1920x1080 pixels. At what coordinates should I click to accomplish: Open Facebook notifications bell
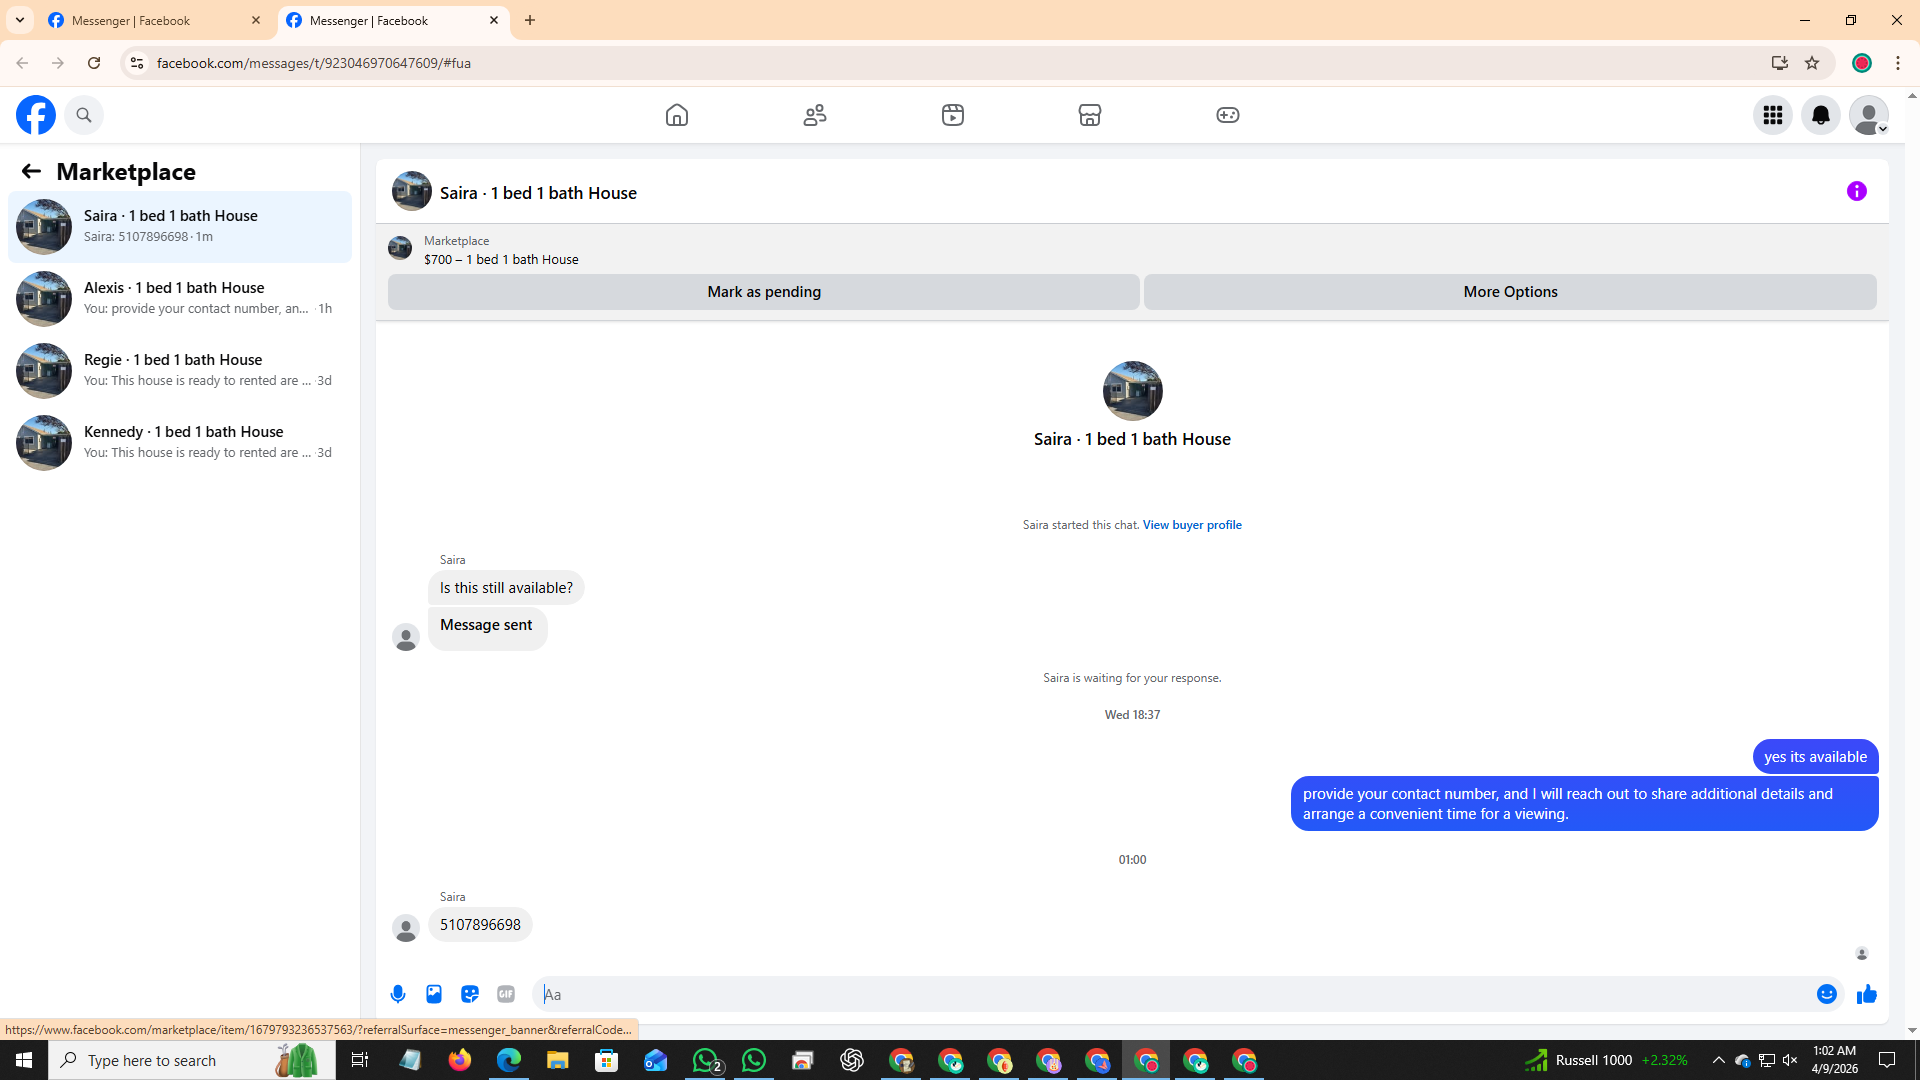click(1820, 115)
